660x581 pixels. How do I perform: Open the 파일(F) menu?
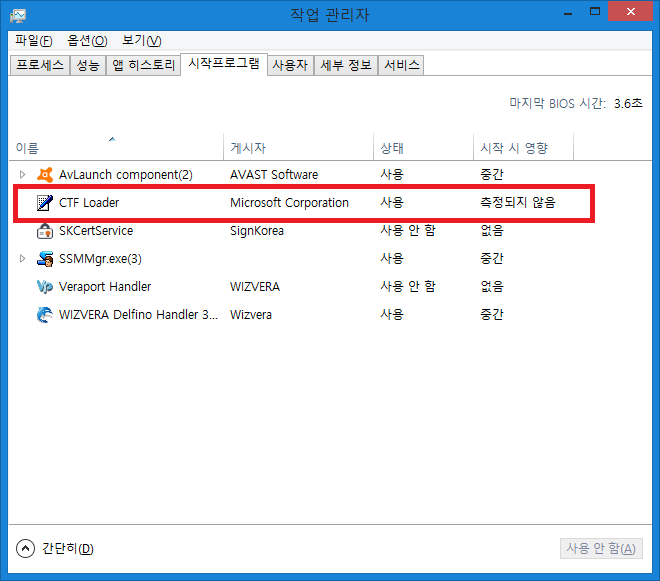tap(34, 41)
